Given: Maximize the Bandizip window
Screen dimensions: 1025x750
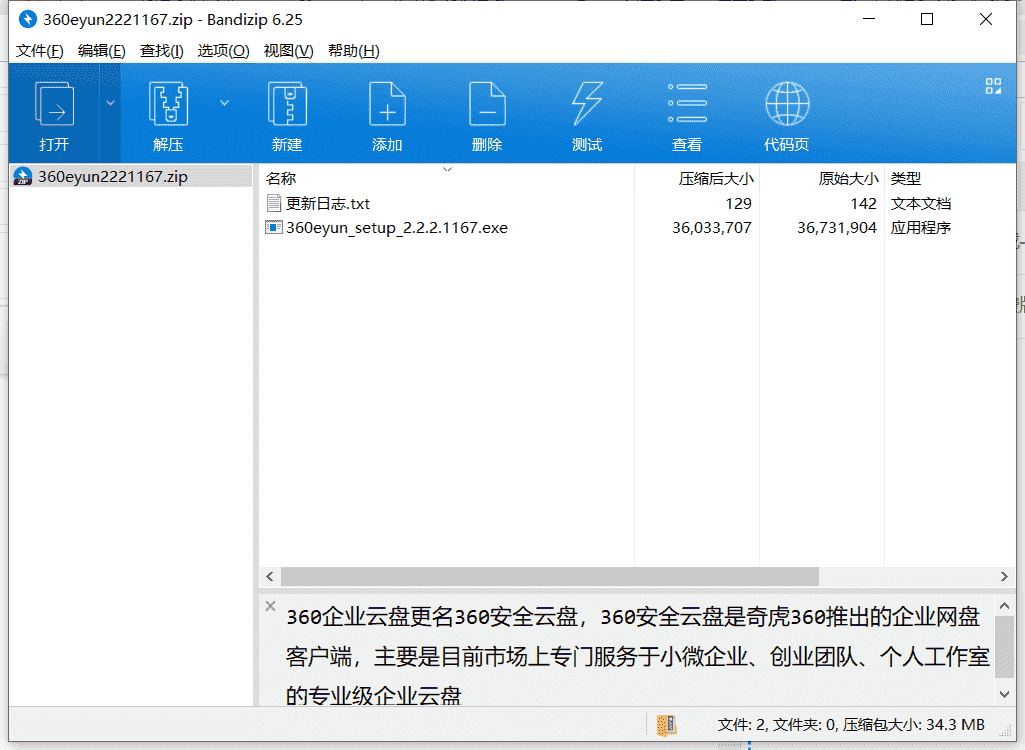Looking at the screenshot, I should pos(927,19).
